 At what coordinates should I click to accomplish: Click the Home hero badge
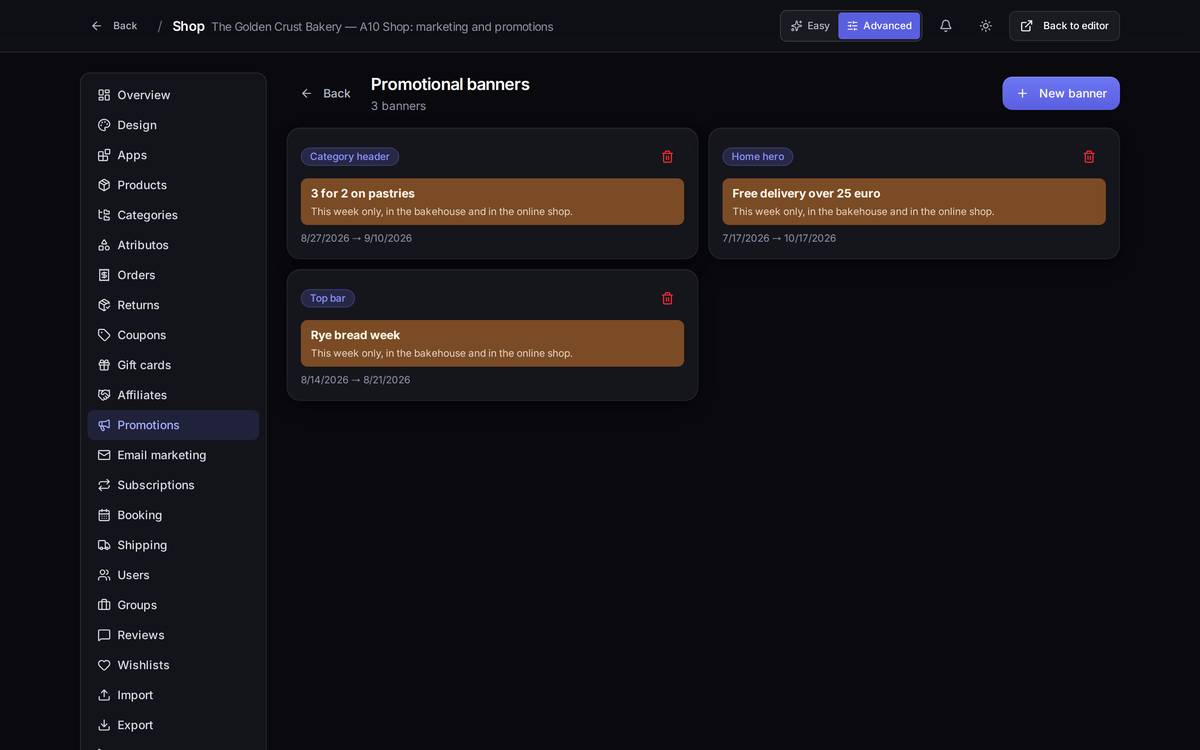(758, 157)
